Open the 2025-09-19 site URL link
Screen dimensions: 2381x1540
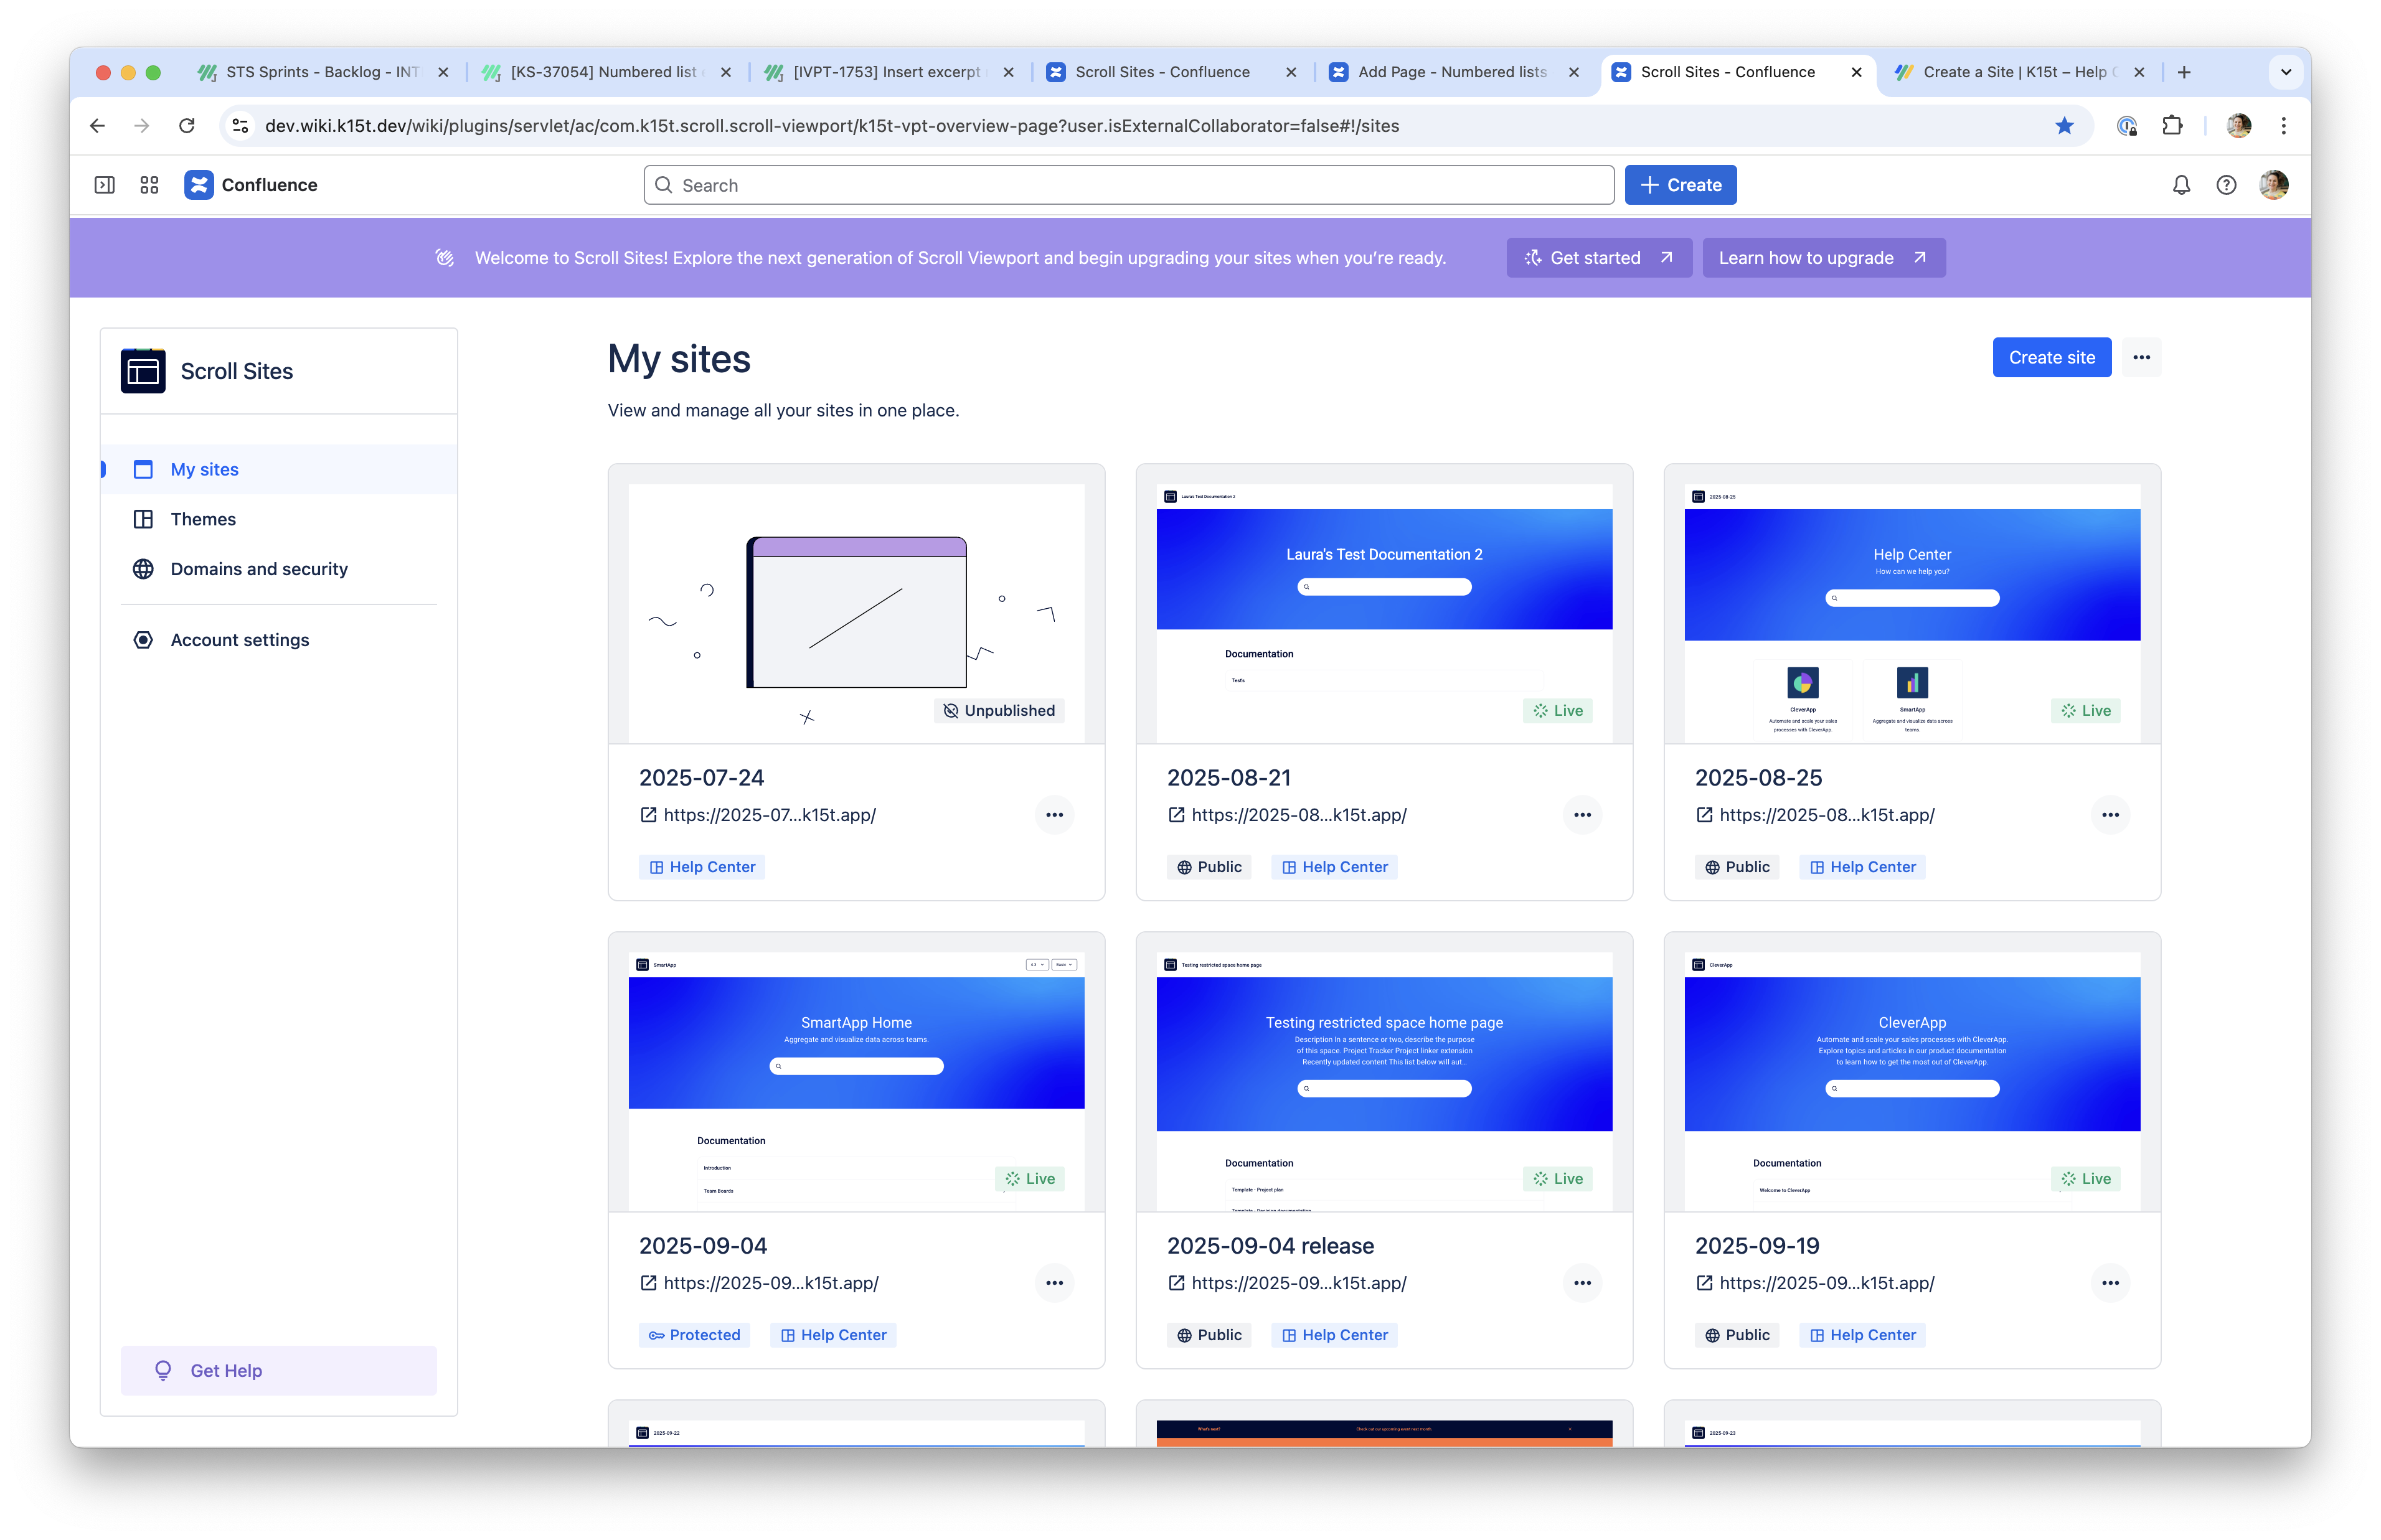click(1826, 1283)
